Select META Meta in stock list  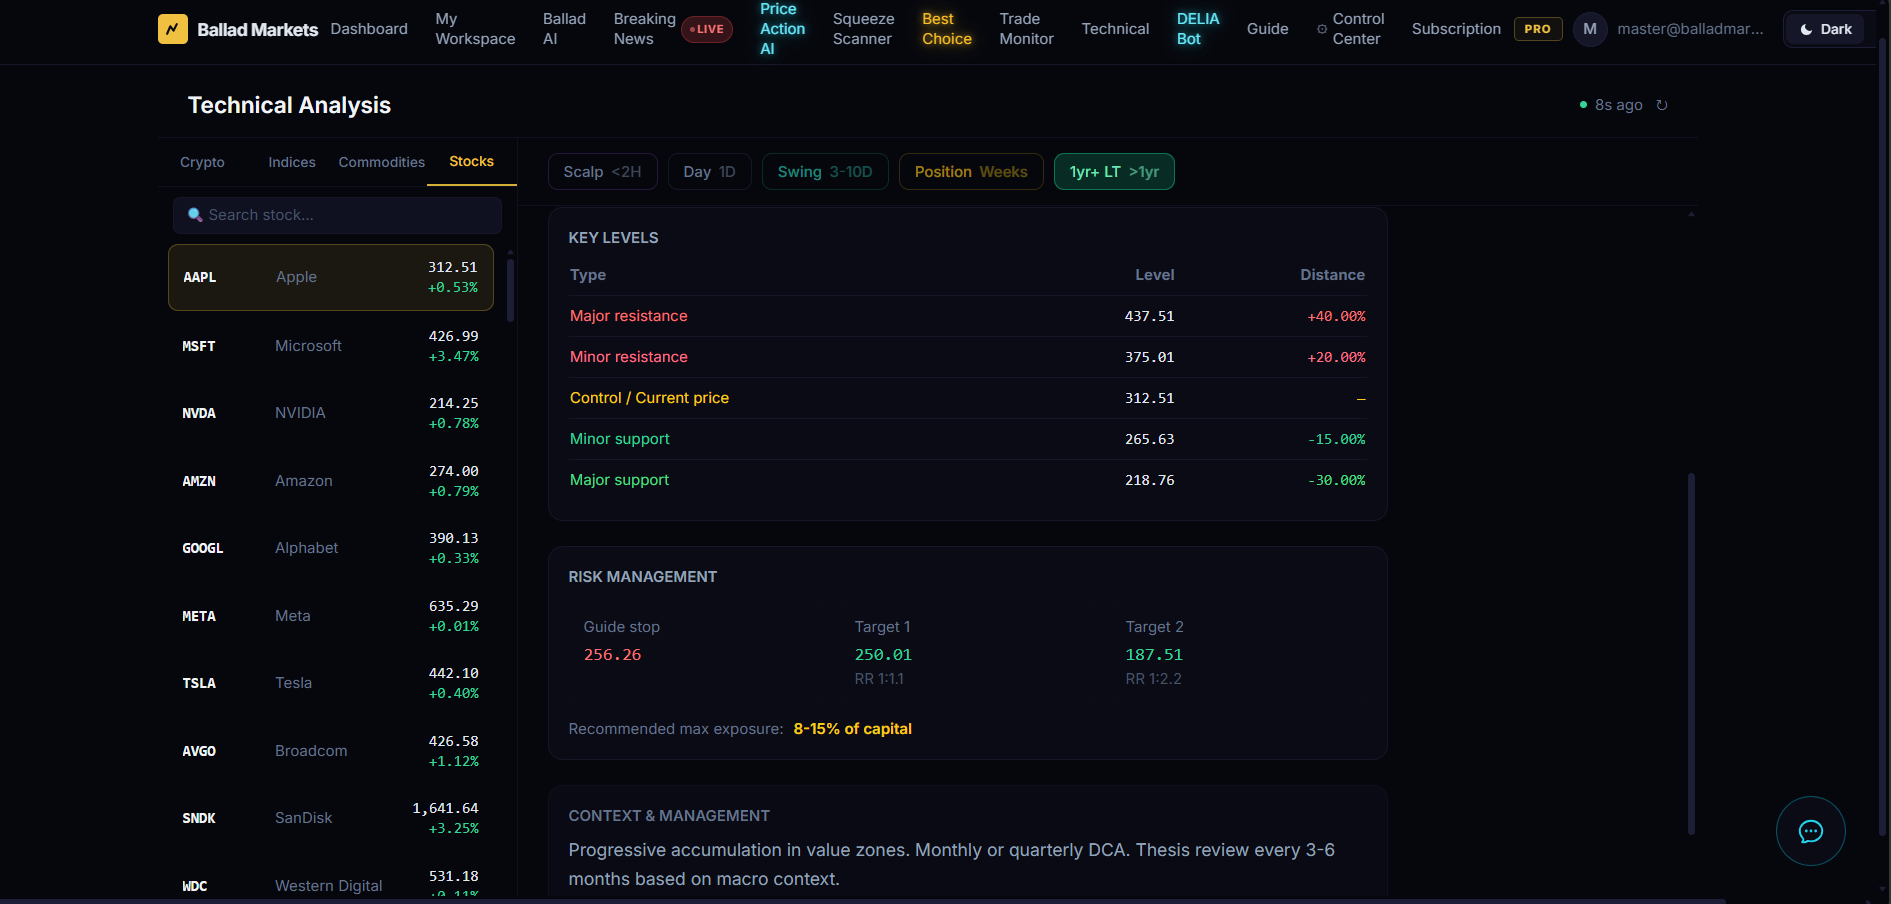click(x=331, y=616)
